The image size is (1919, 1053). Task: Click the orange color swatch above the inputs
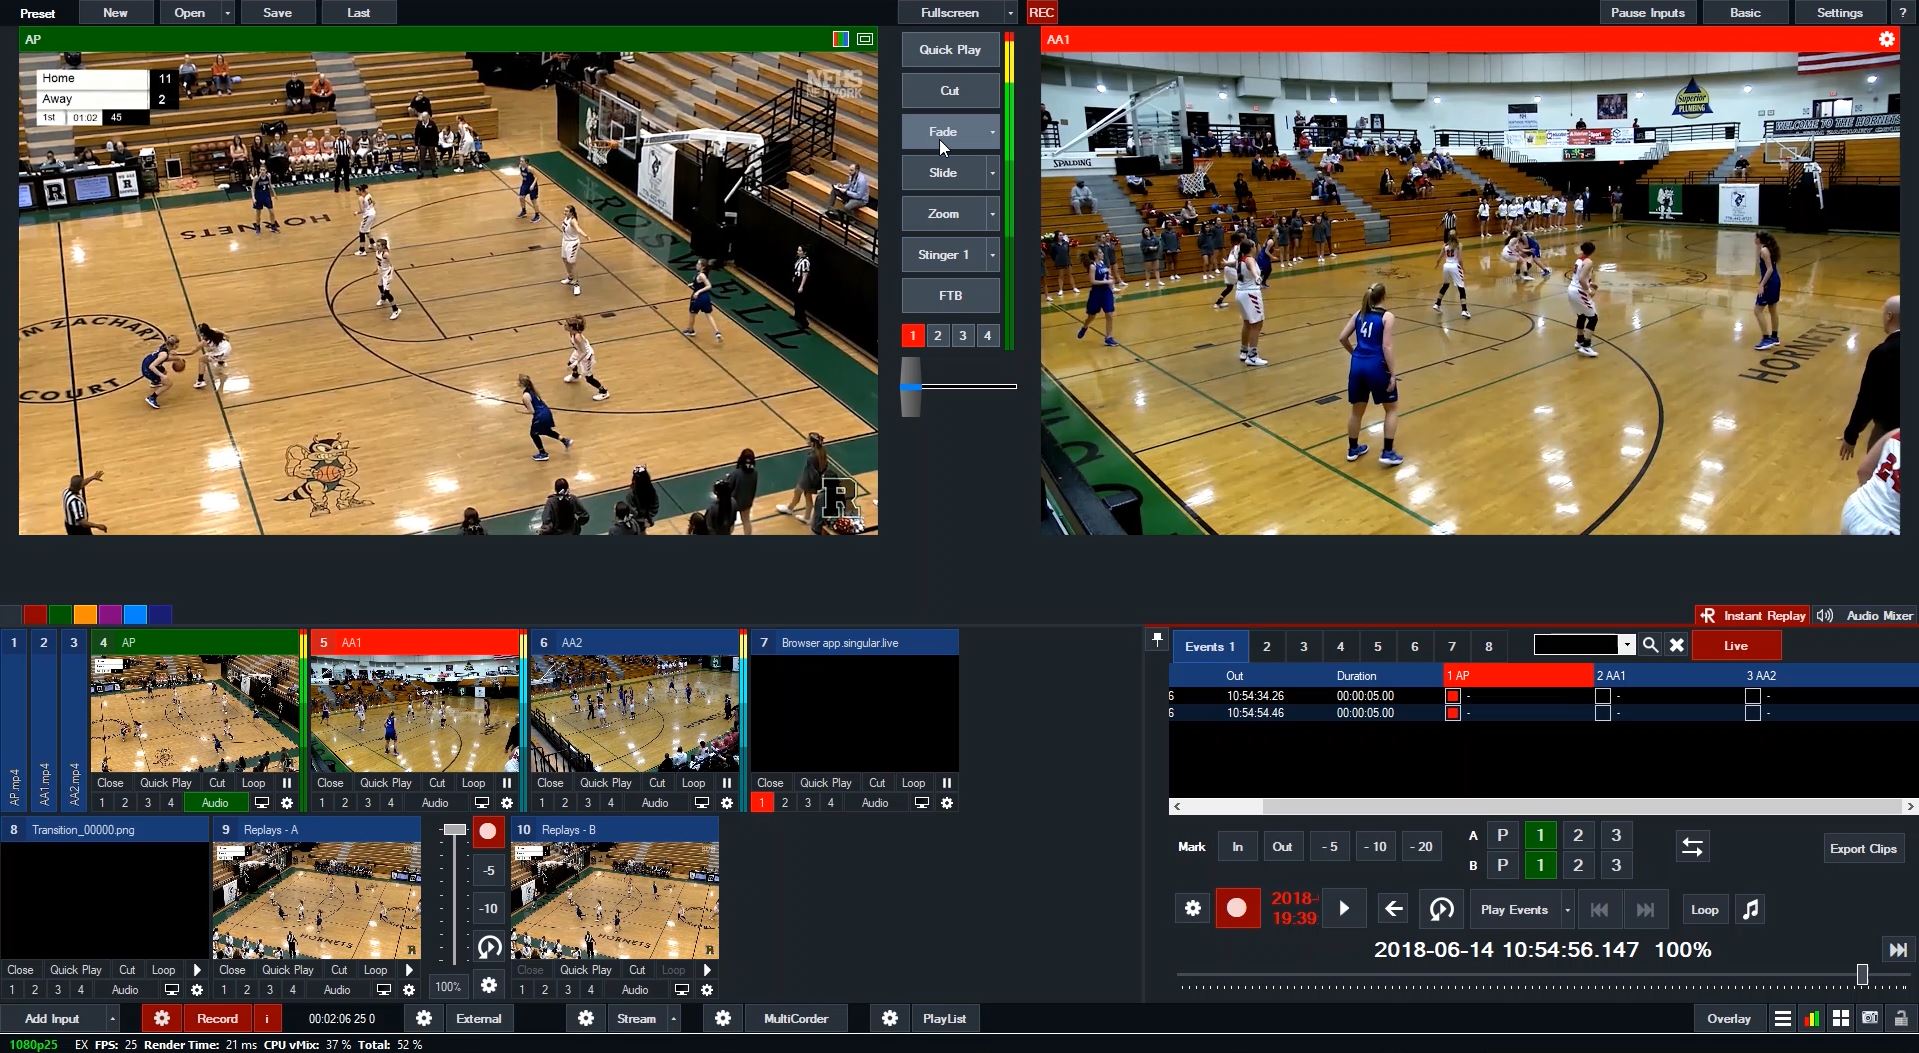pyautogui.click(x=85, y=614)
